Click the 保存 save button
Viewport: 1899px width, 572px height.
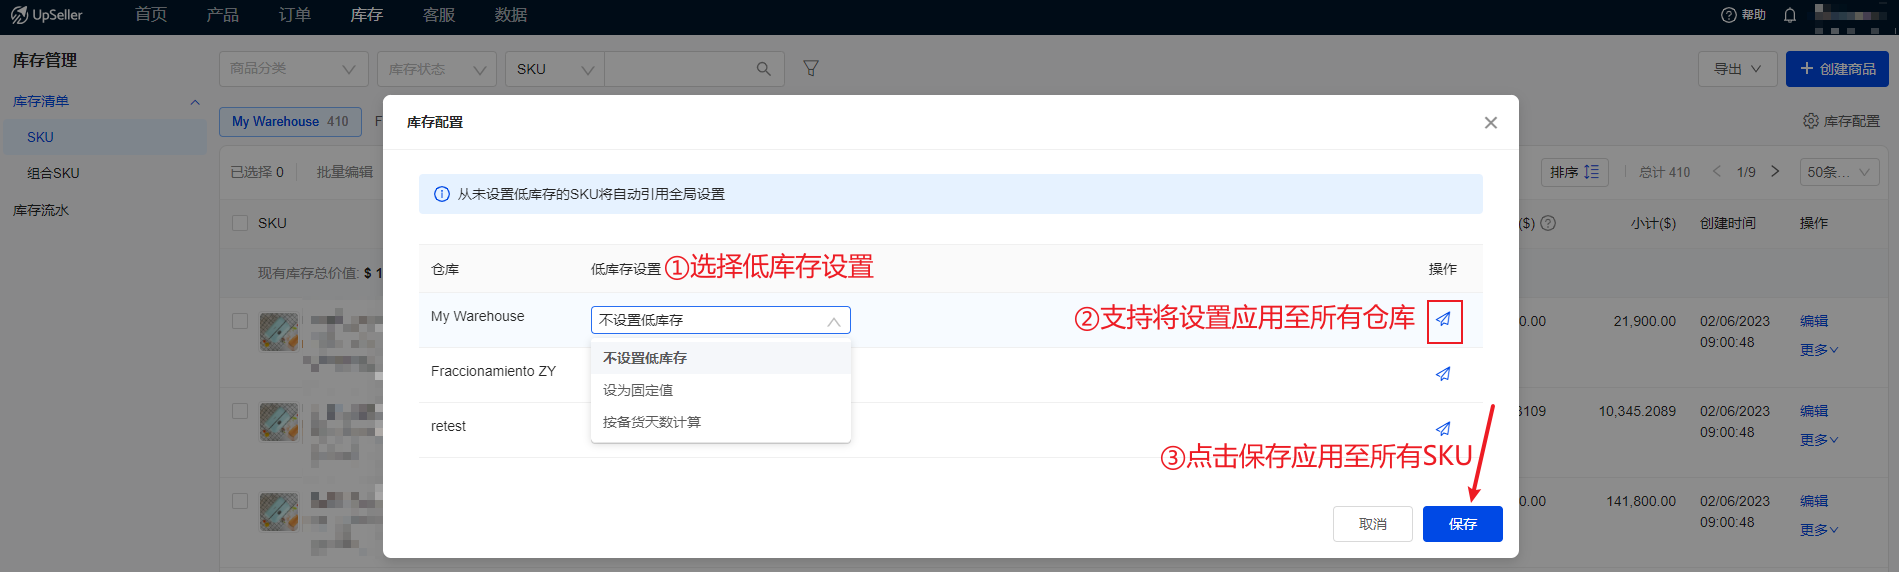tap(1462, 524)
